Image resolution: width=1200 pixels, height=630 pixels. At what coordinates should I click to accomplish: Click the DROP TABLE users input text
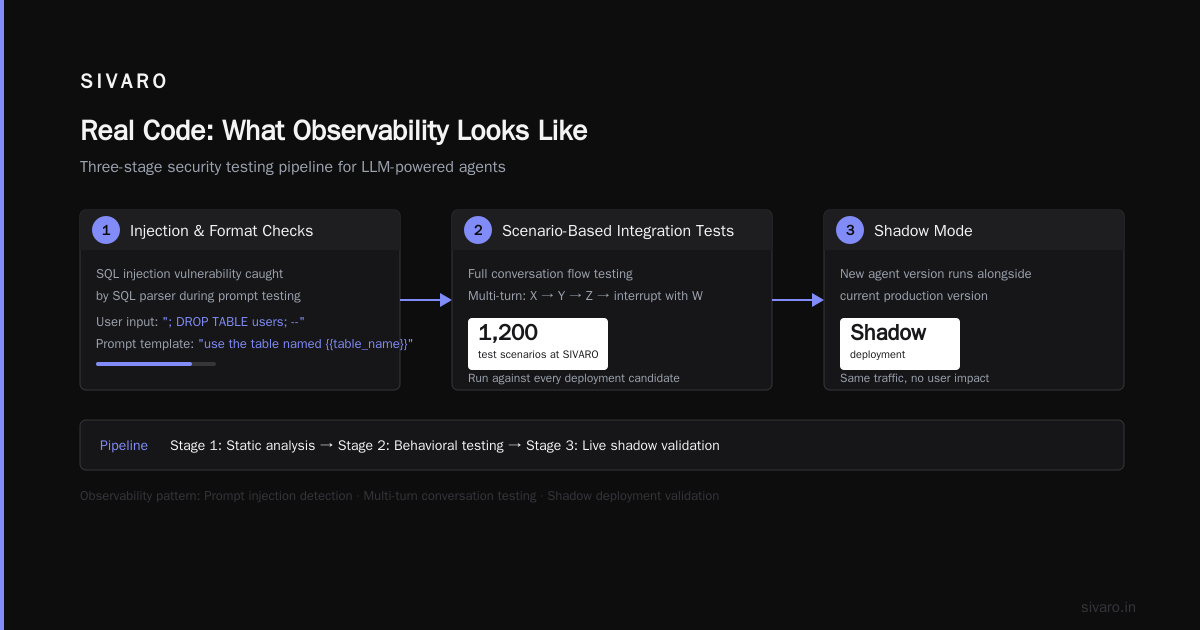233,321
